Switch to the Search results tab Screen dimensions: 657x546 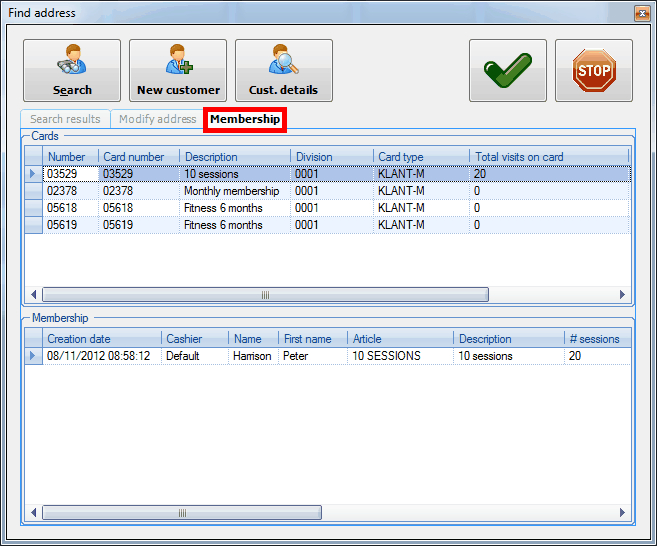[x=65, y=119]
